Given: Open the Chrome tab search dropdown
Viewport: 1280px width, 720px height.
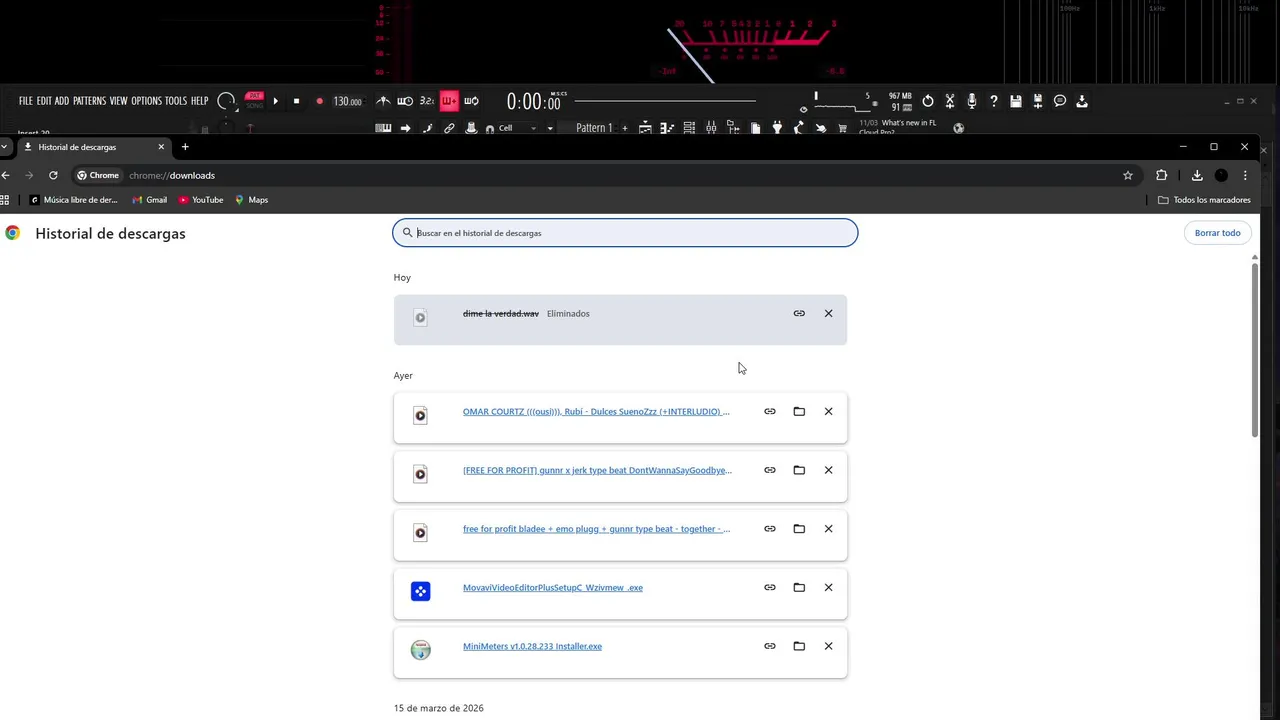Looking at the screenshot, I should [x=4, y=147].
